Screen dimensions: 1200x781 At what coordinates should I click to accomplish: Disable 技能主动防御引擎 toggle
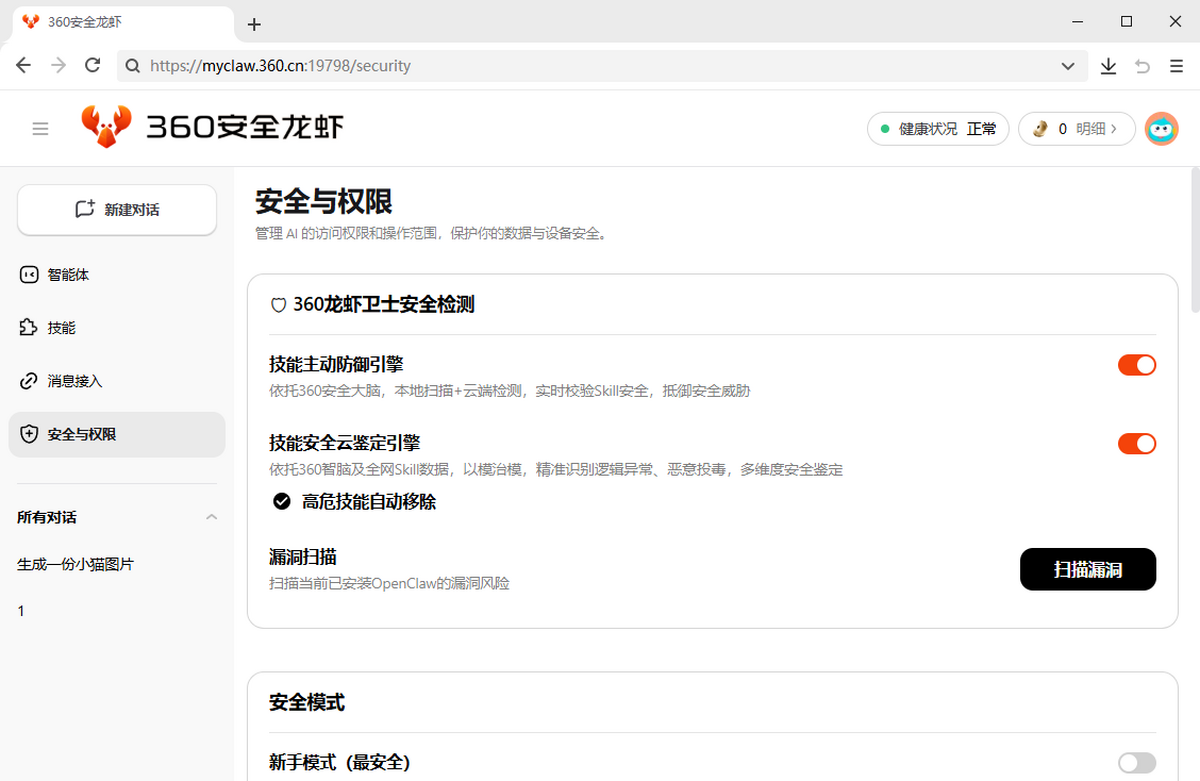[x=1136, y=365]
